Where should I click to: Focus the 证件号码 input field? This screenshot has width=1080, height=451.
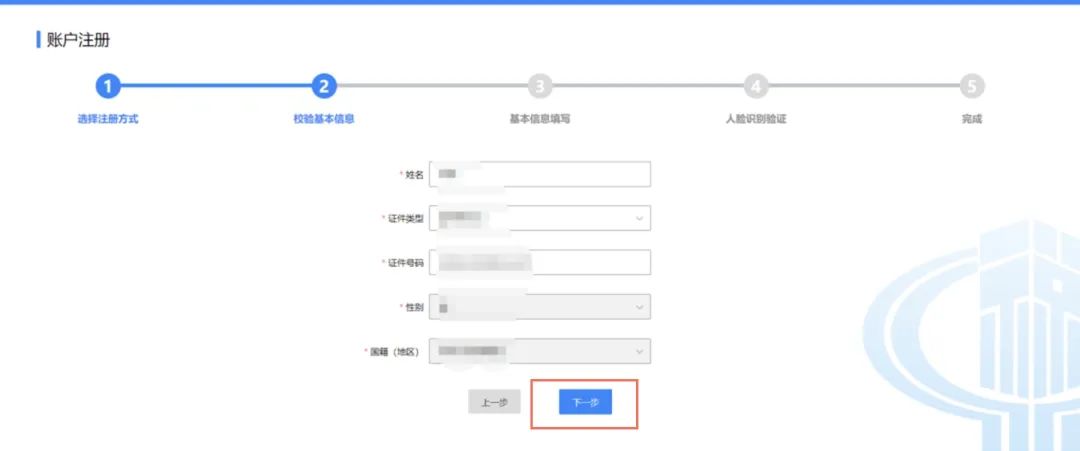pos(539,262)
